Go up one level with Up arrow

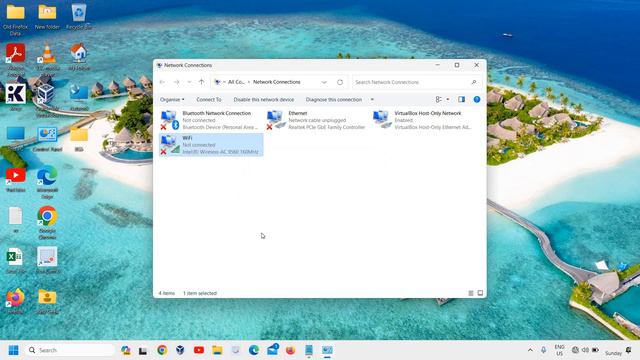point(201,82)
